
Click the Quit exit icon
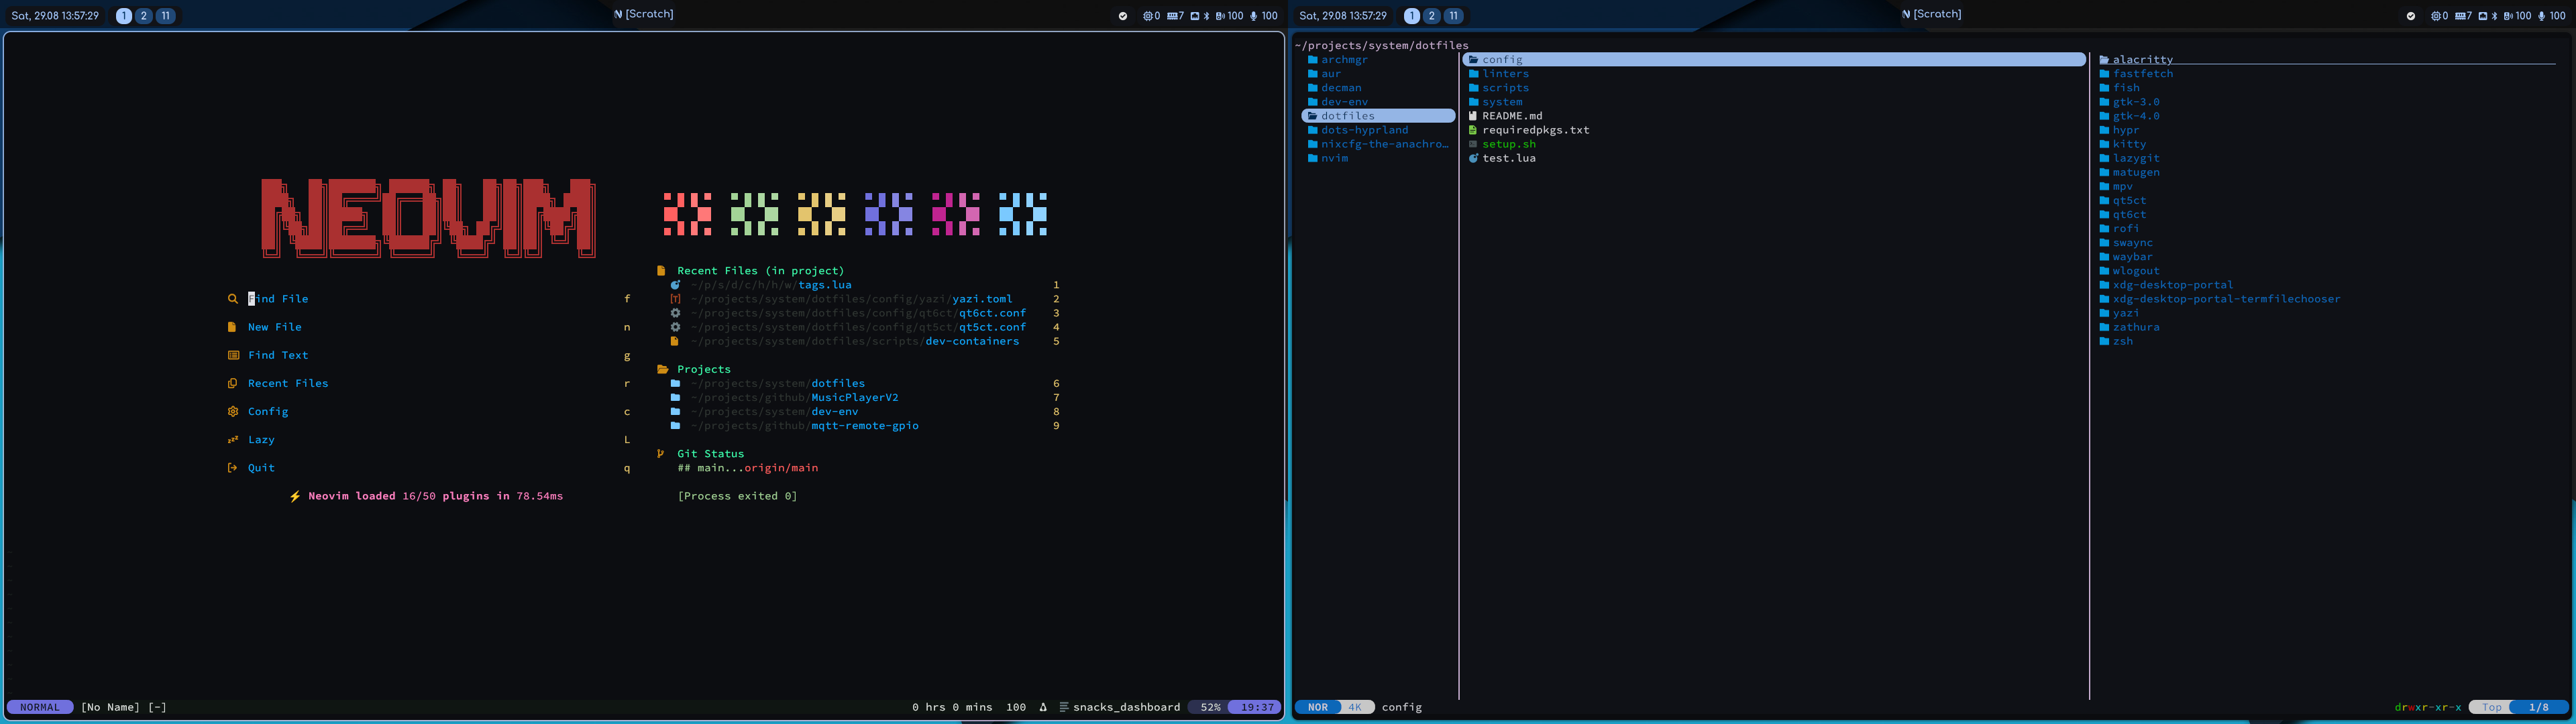[232, 467]
